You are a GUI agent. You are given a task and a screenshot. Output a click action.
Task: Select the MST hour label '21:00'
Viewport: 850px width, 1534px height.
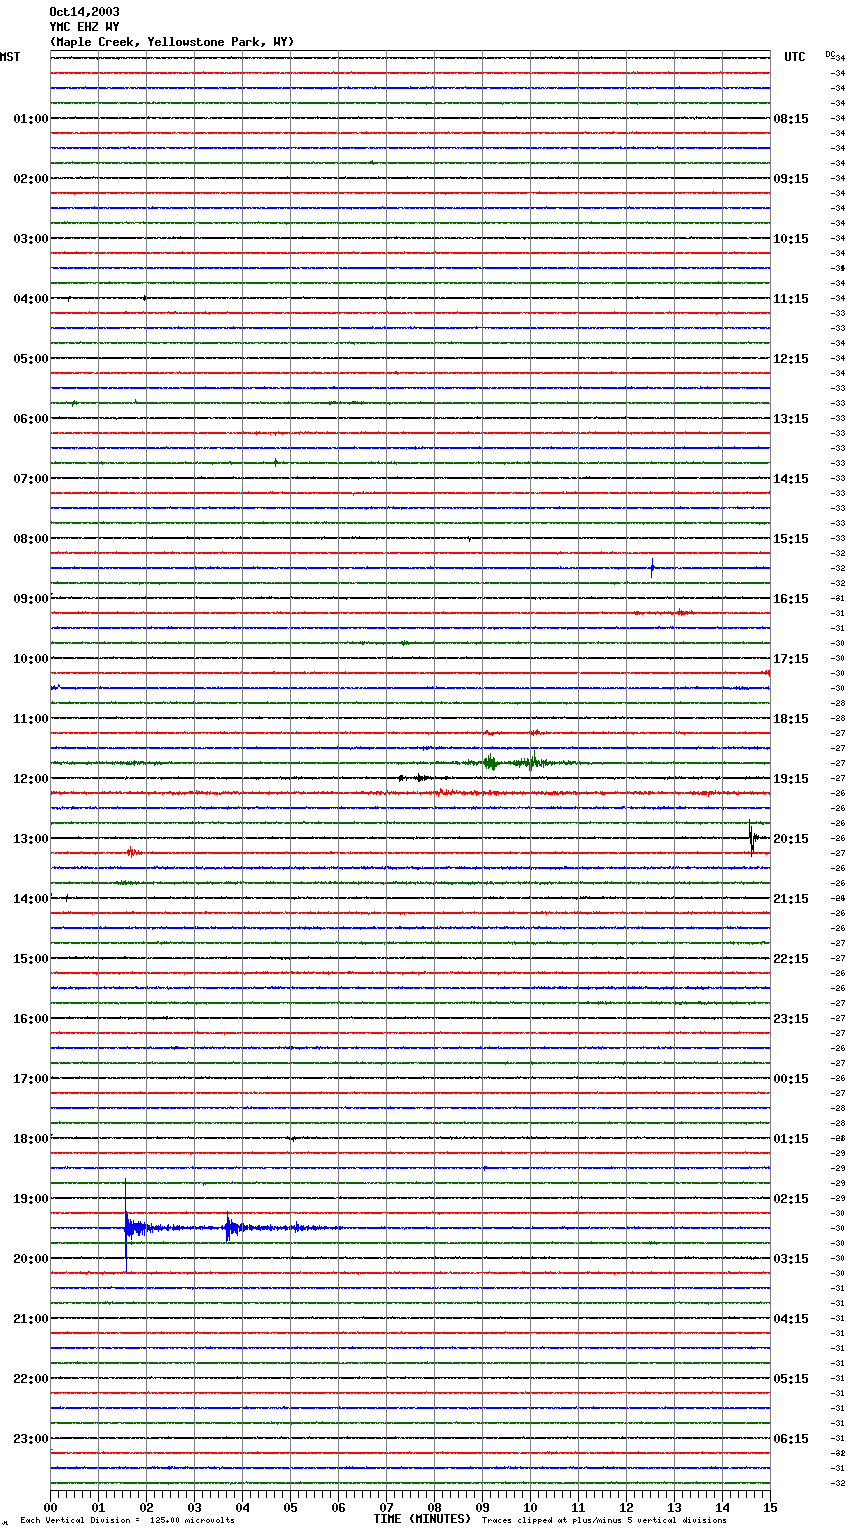[31, 1319]
